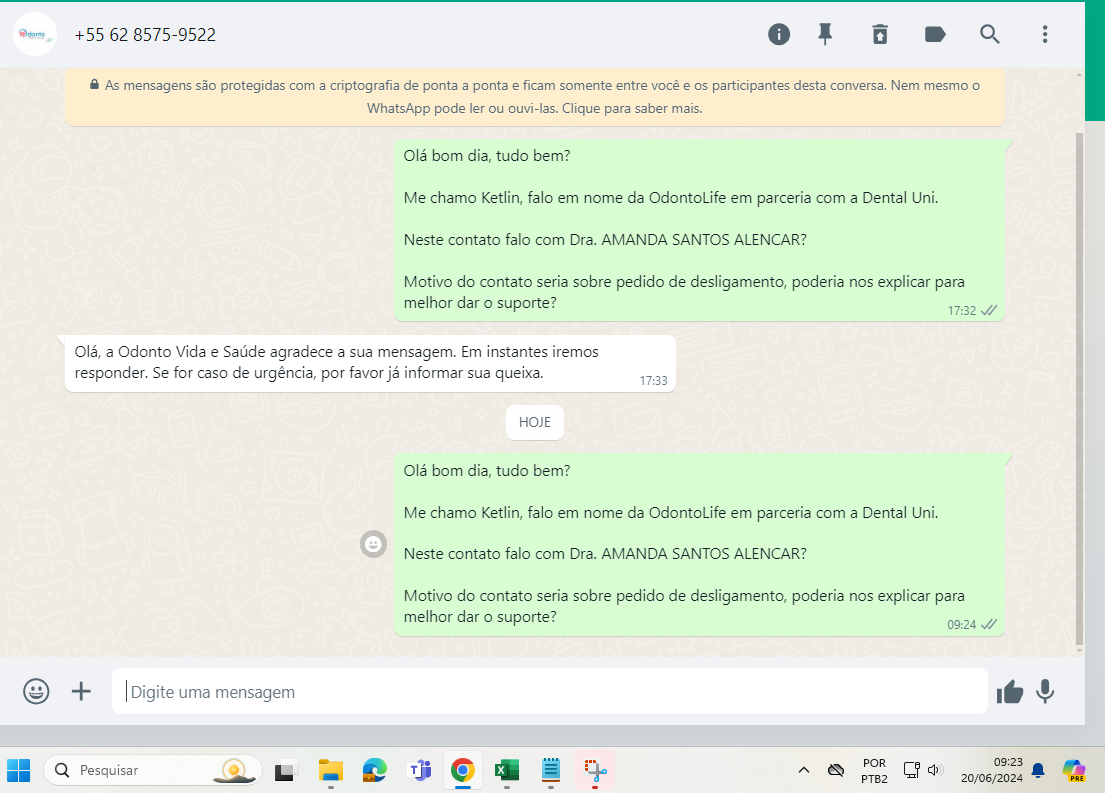Open File Explorer from taskbar
This screenshot has width=1105, height=793.
point(330,770)
